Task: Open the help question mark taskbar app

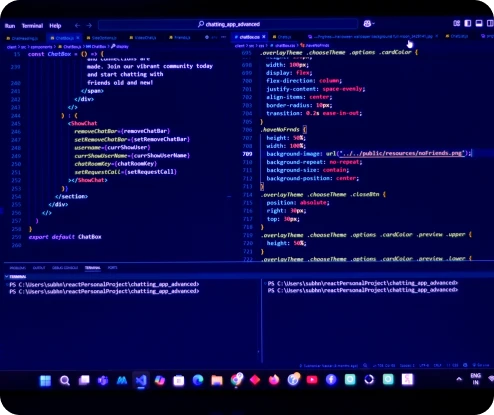Action: click(x=293, y=379)
